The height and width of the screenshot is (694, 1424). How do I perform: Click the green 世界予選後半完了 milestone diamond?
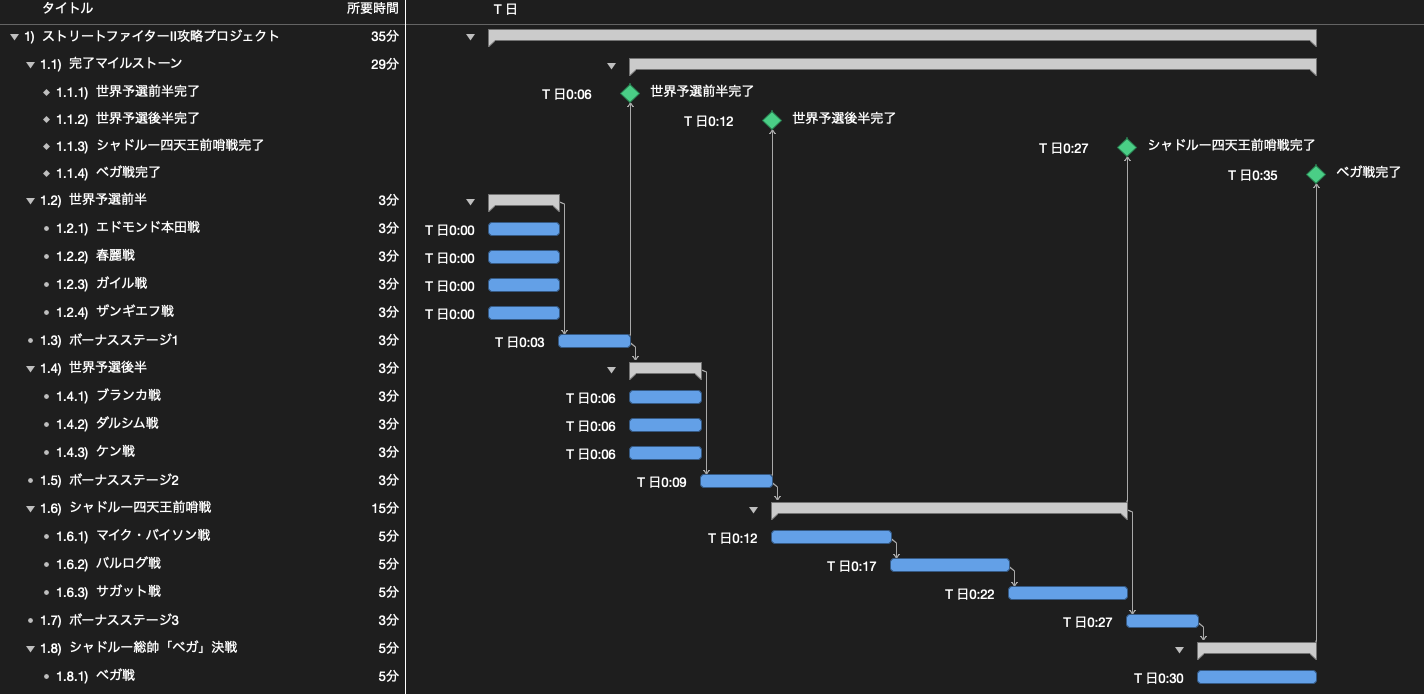click(772, 120)
